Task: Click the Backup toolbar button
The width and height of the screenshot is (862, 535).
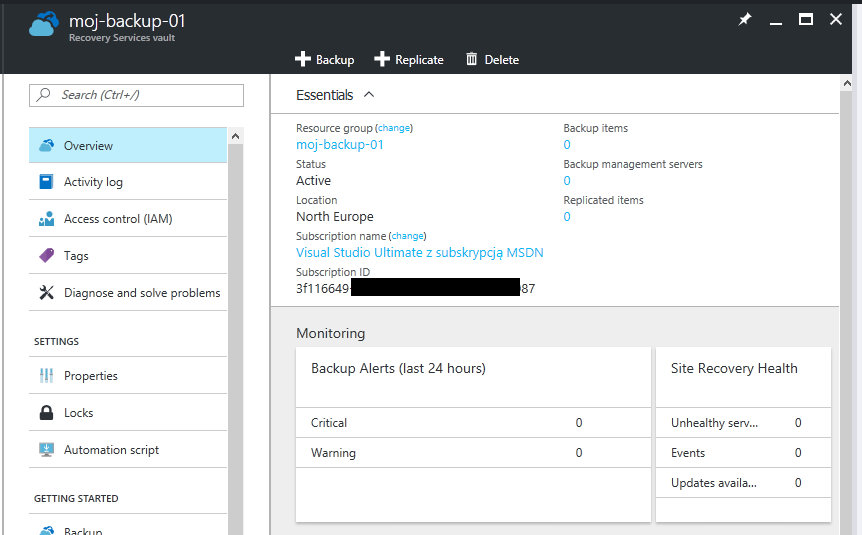Action: (x=324, y=59)
